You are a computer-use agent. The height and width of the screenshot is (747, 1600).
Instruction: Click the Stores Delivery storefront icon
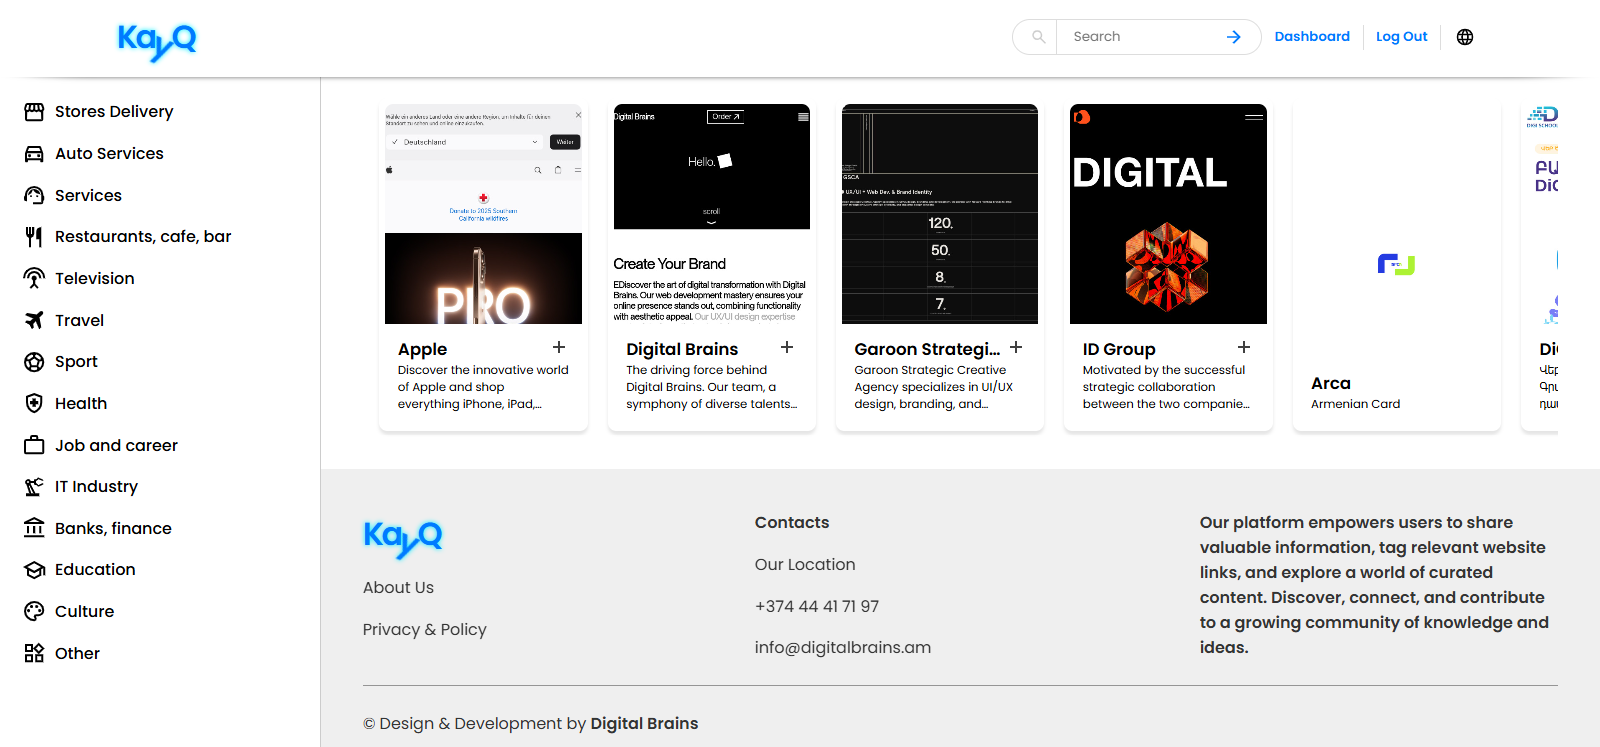coord(34,112)
